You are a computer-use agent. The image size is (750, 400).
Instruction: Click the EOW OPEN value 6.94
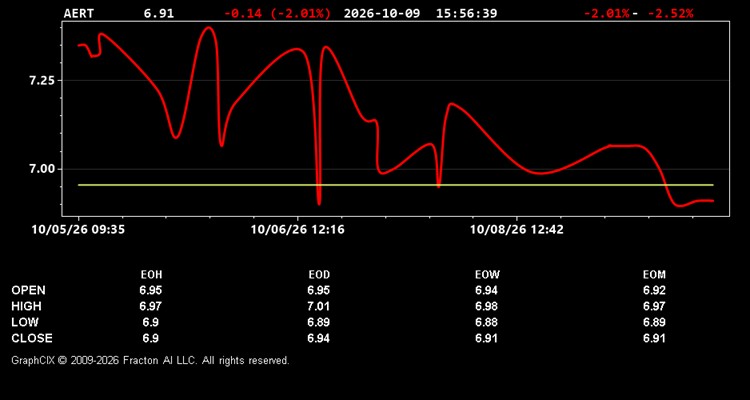pyautogui.click(x=486, y=290)
